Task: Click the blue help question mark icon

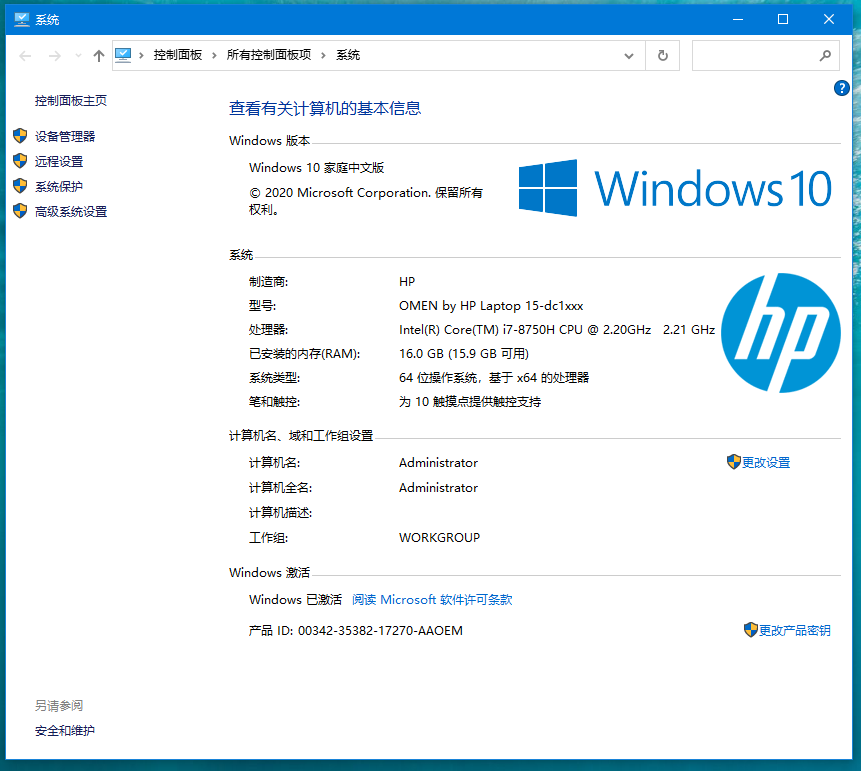Action: (841, 89)
